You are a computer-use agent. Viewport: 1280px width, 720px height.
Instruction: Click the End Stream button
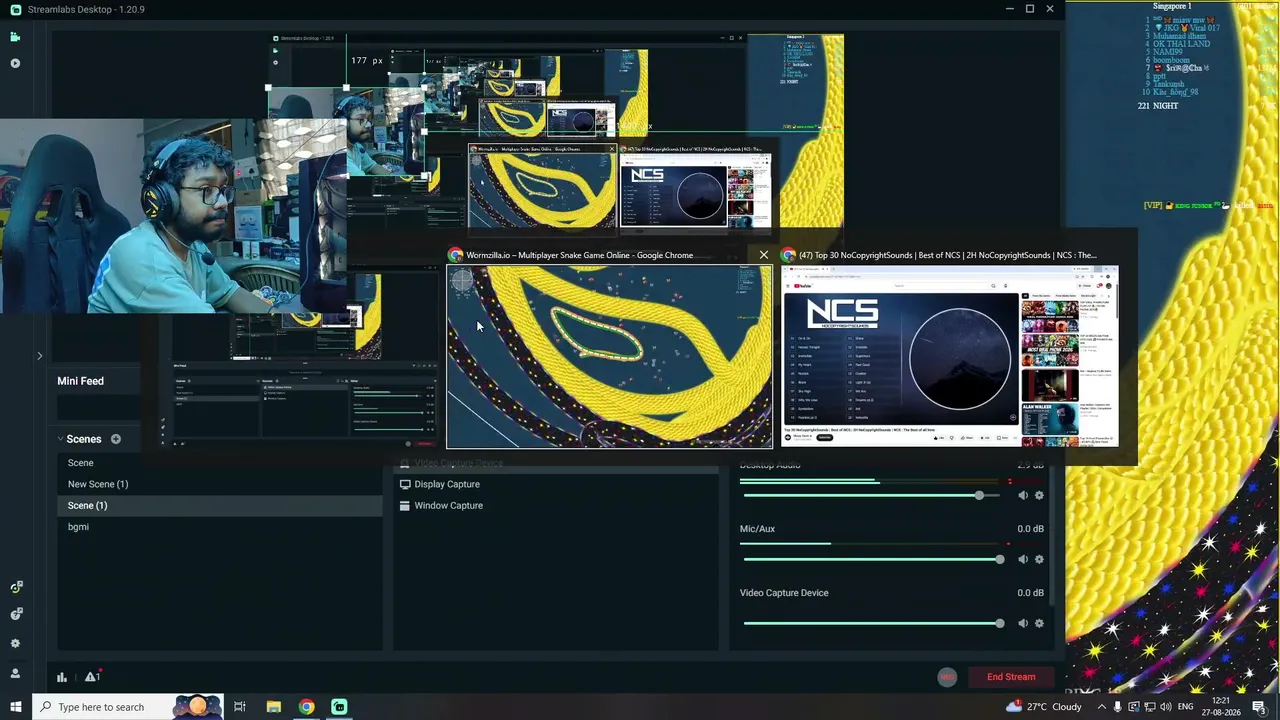(1011, 677)
